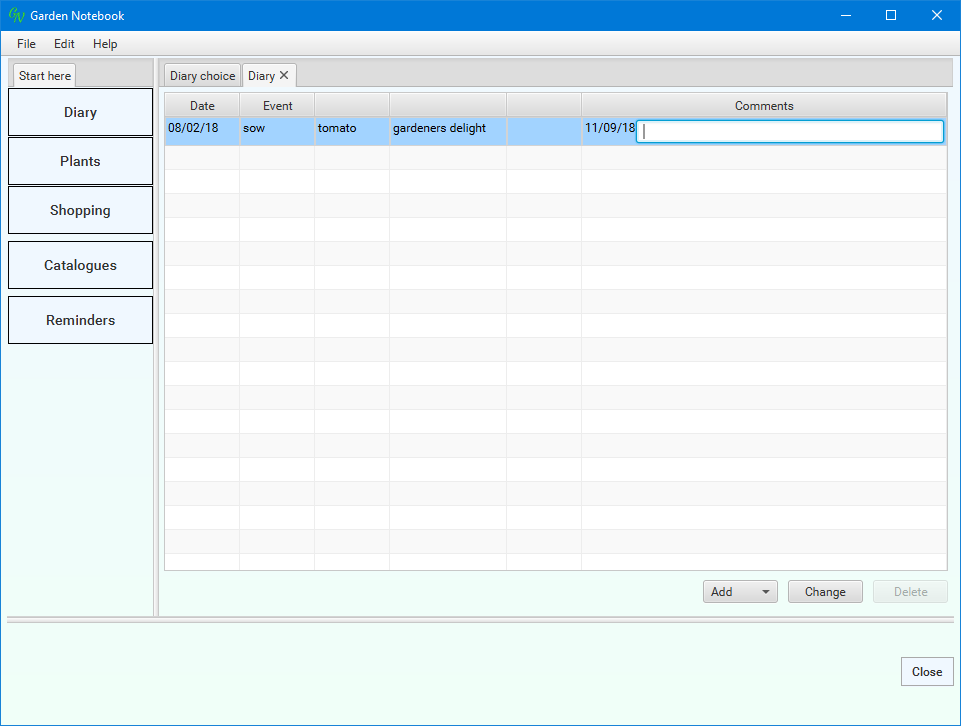Close the Diary tab with its X

tap(284, 75)
